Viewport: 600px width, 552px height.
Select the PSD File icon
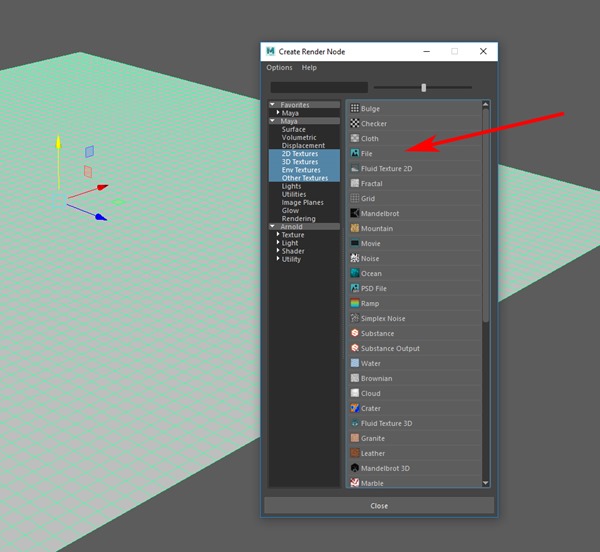355,288
